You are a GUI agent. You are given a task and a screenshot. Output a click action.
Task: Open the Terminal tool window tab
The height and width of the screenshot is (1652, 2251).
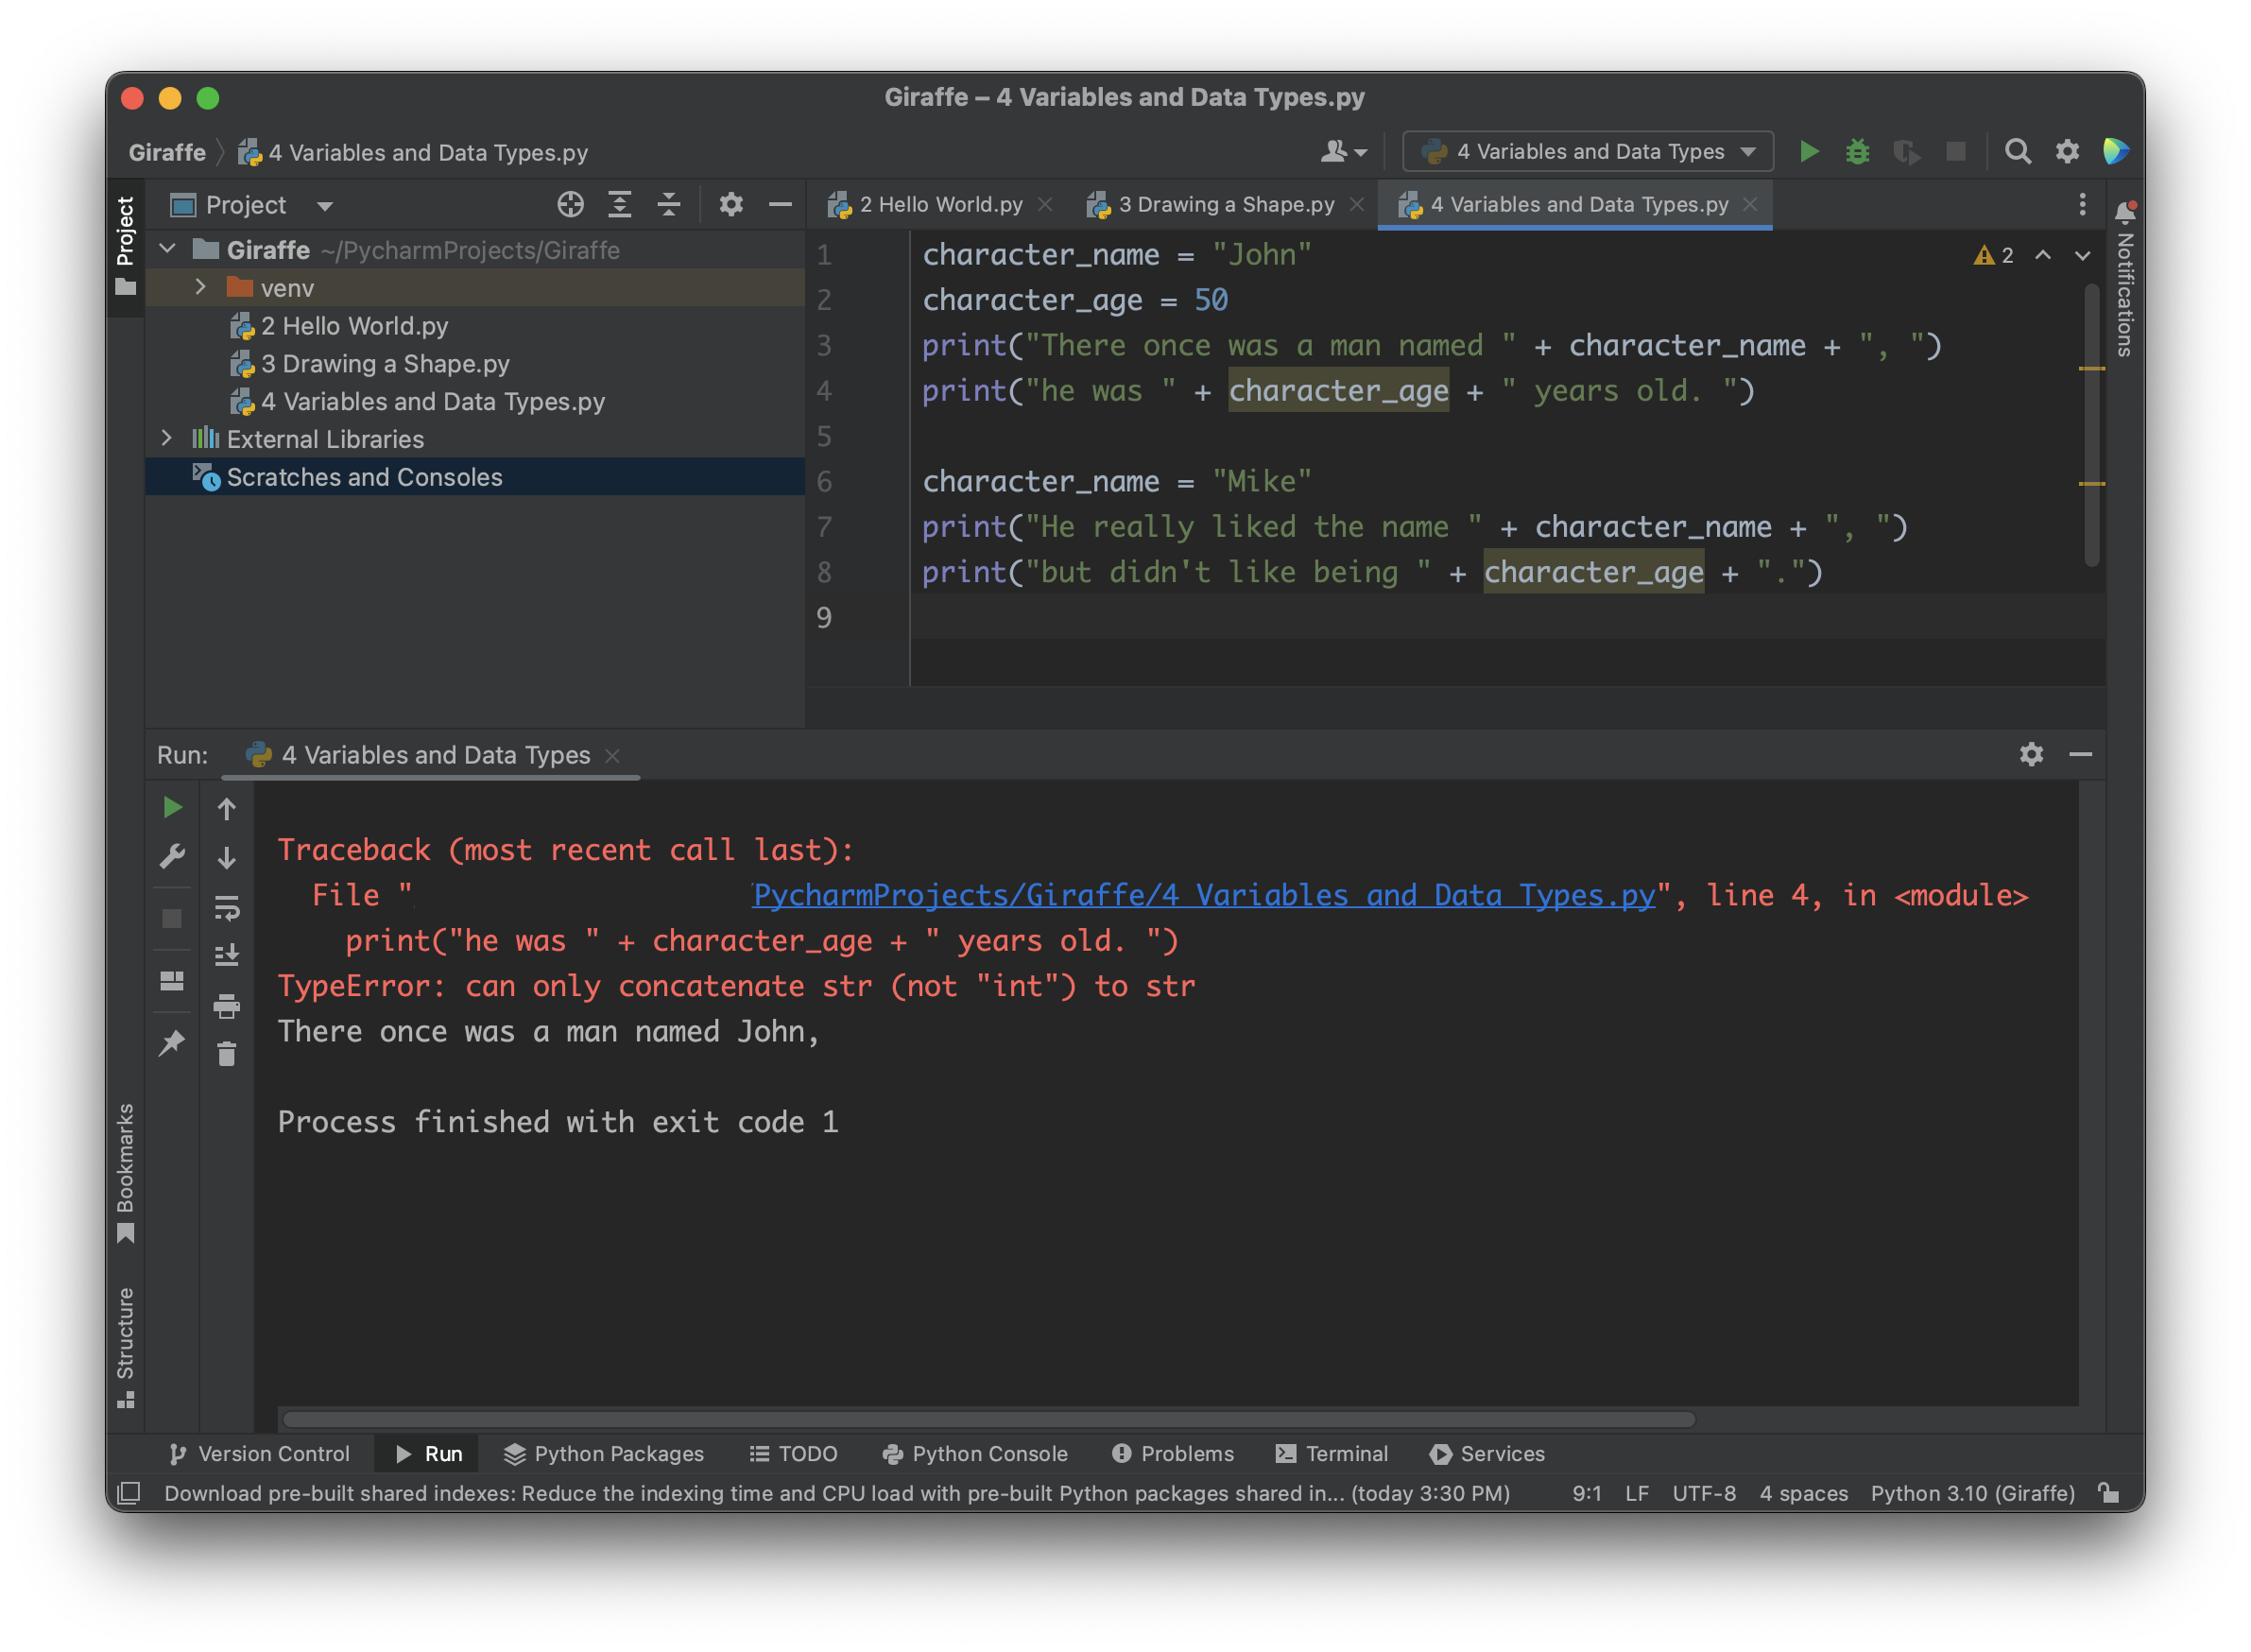coord(1332,1453)
